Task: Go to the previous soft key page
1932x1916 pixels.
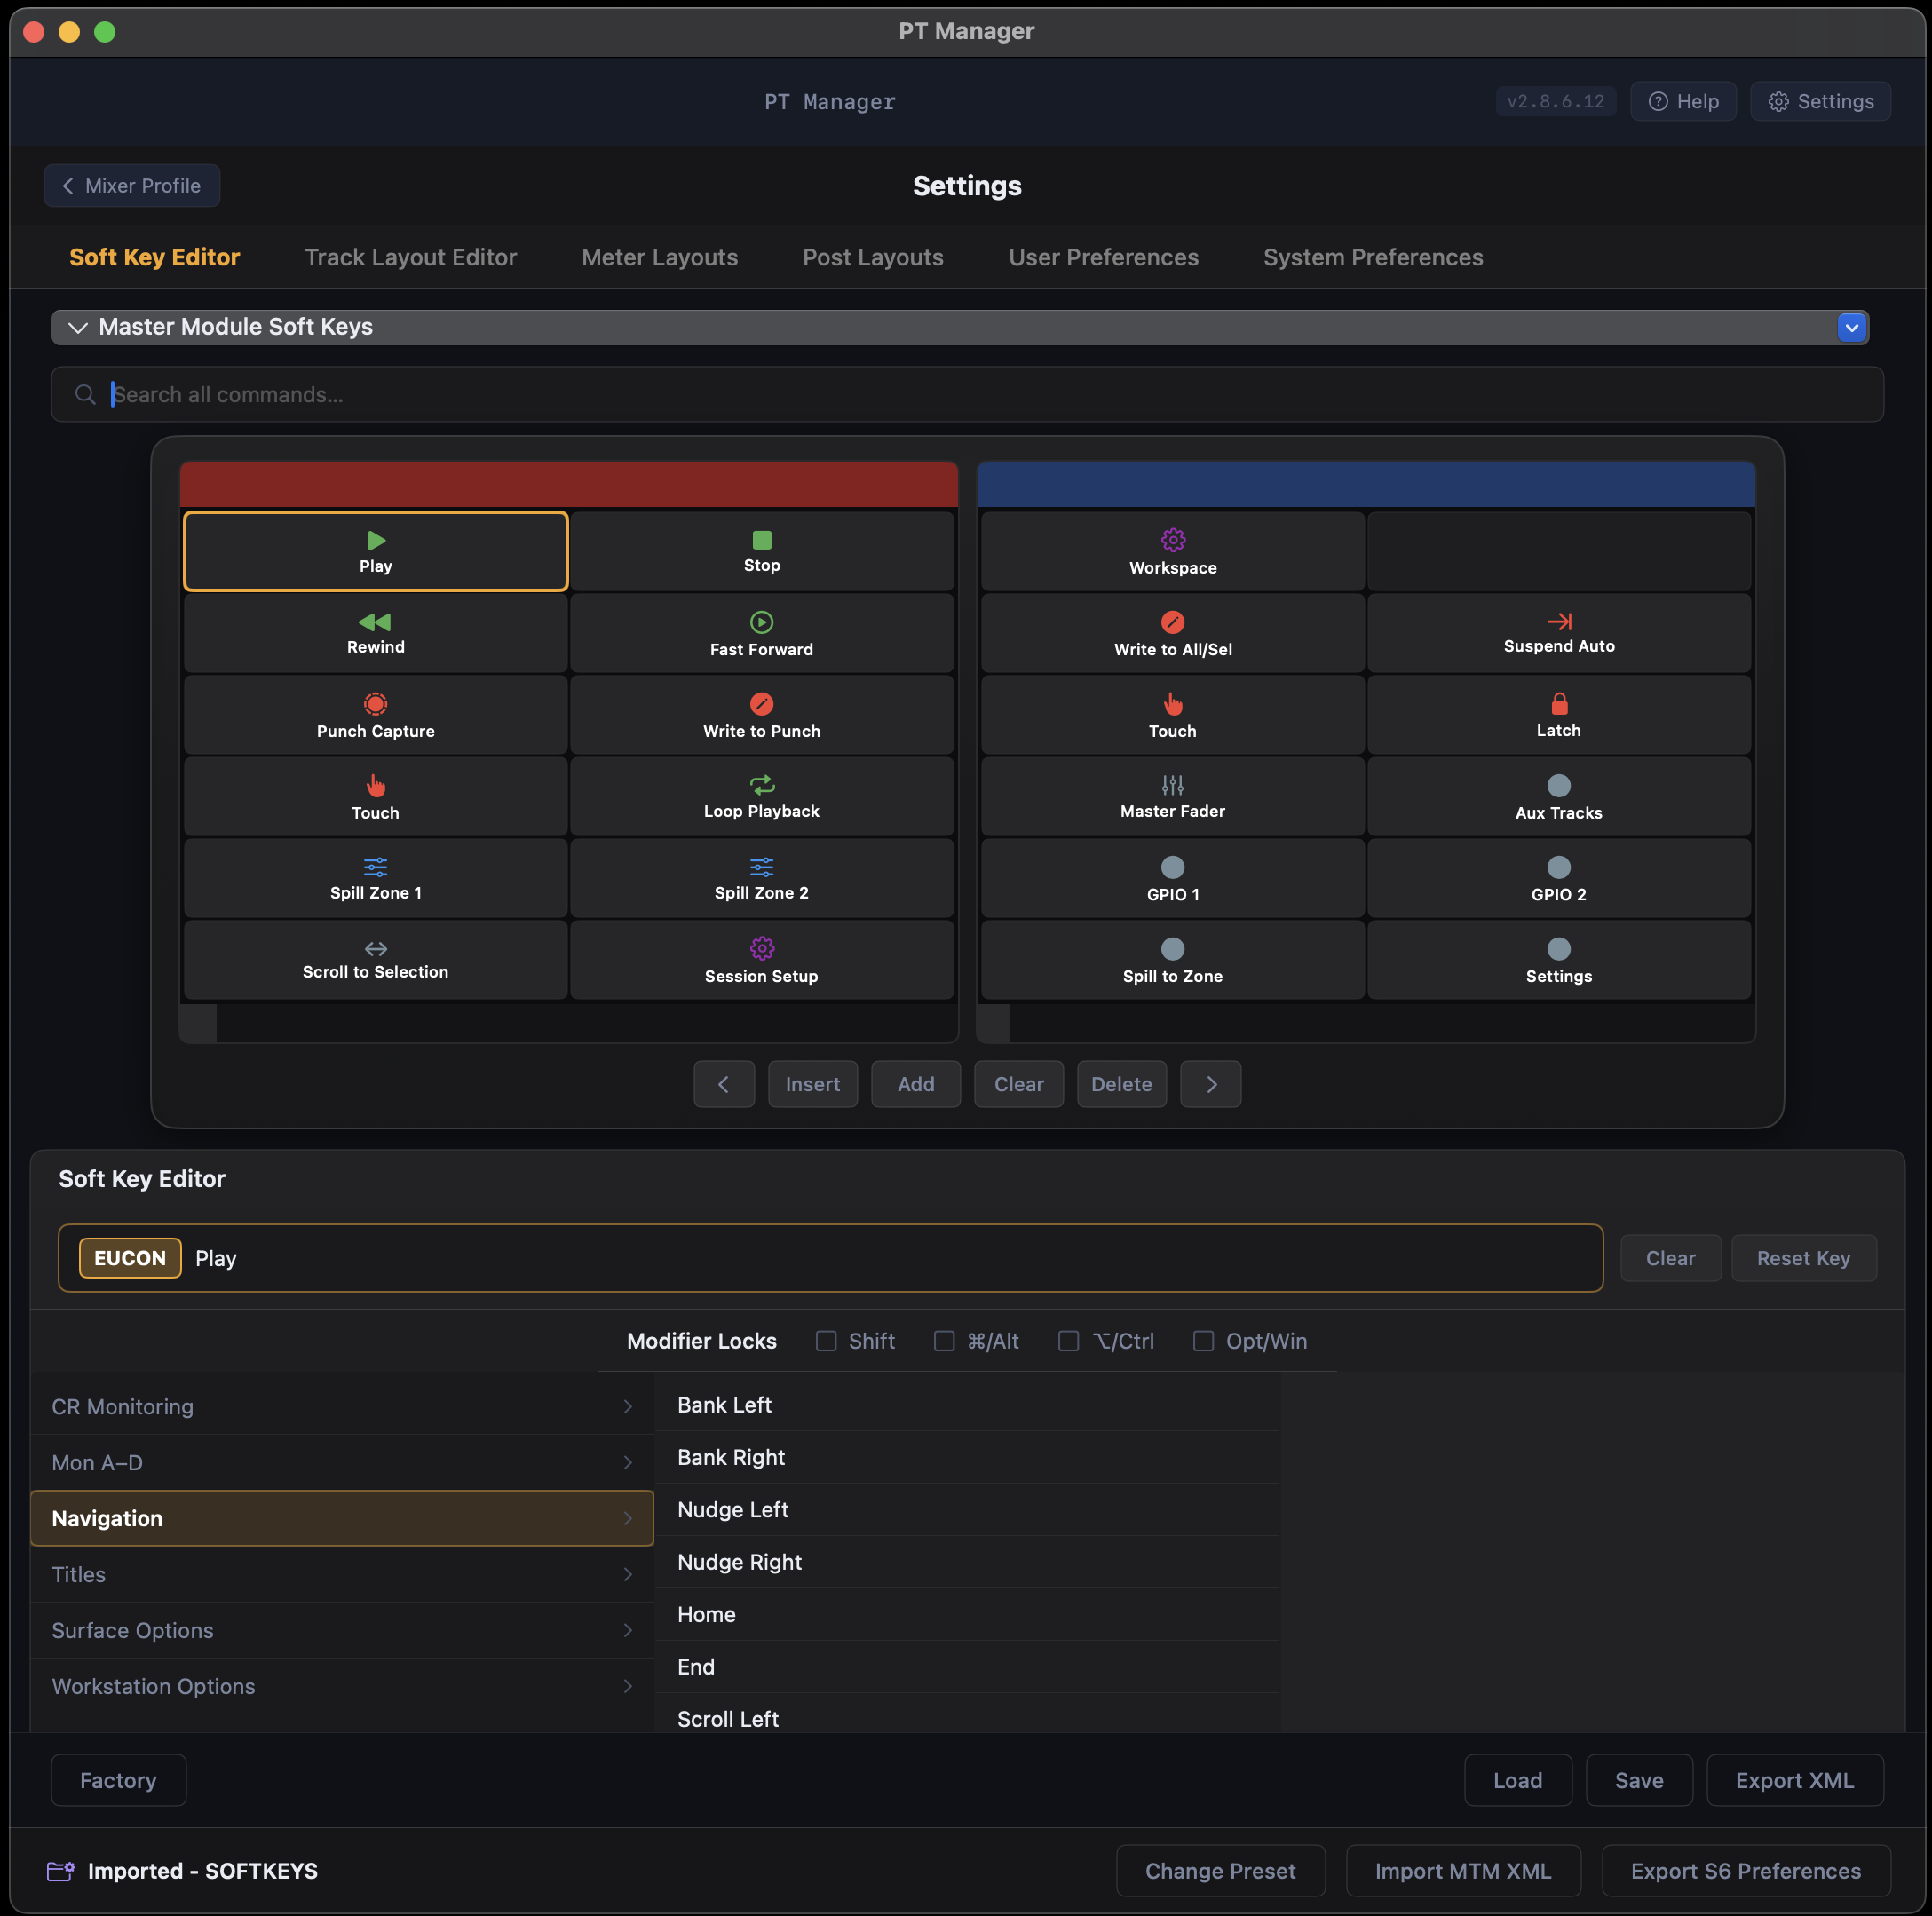Action: (723, 1084)
